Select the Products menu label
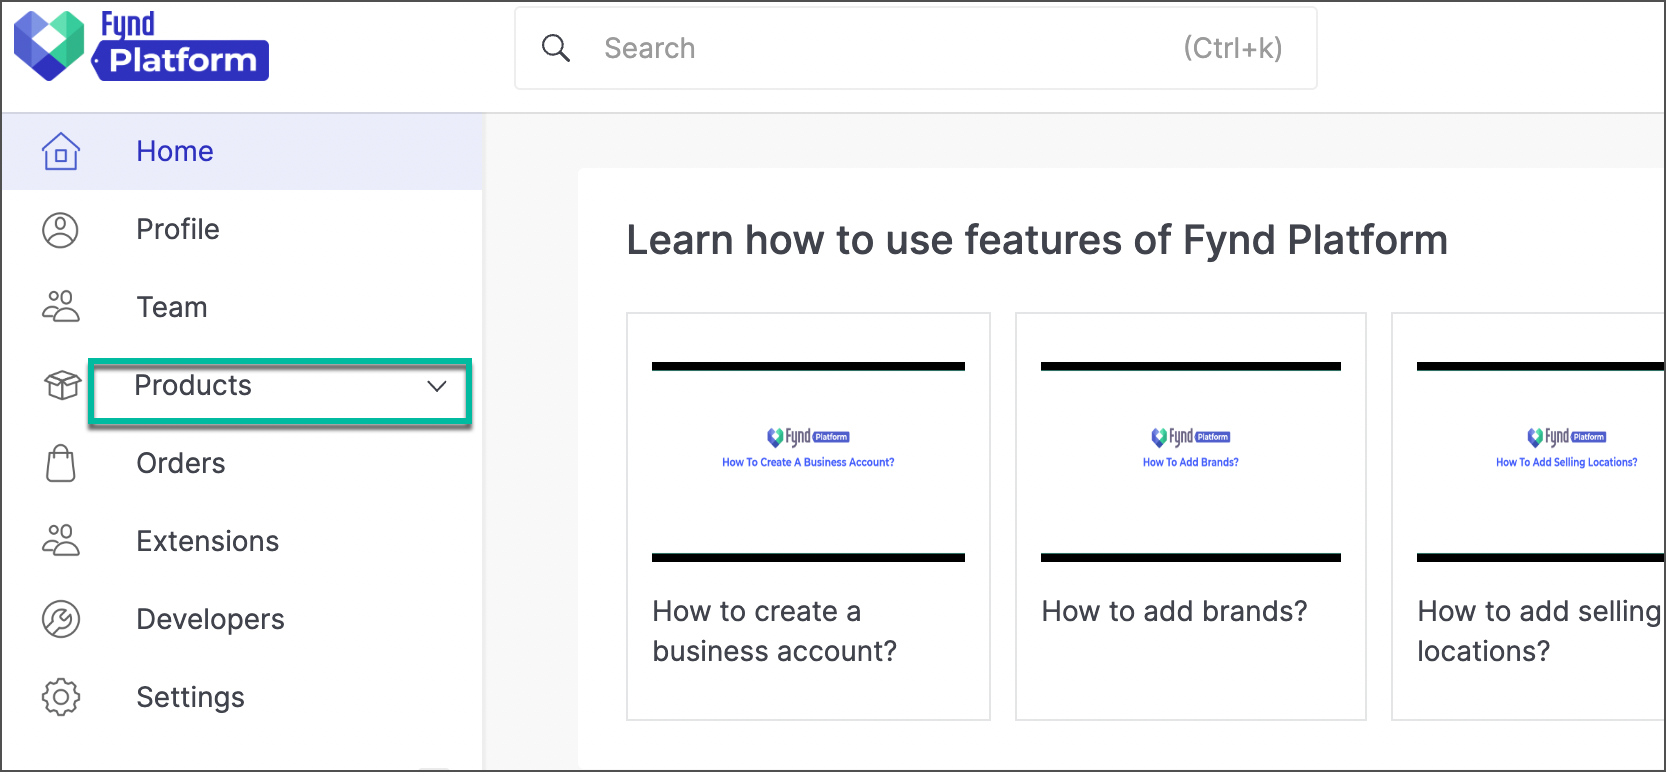 pos(193,385)
